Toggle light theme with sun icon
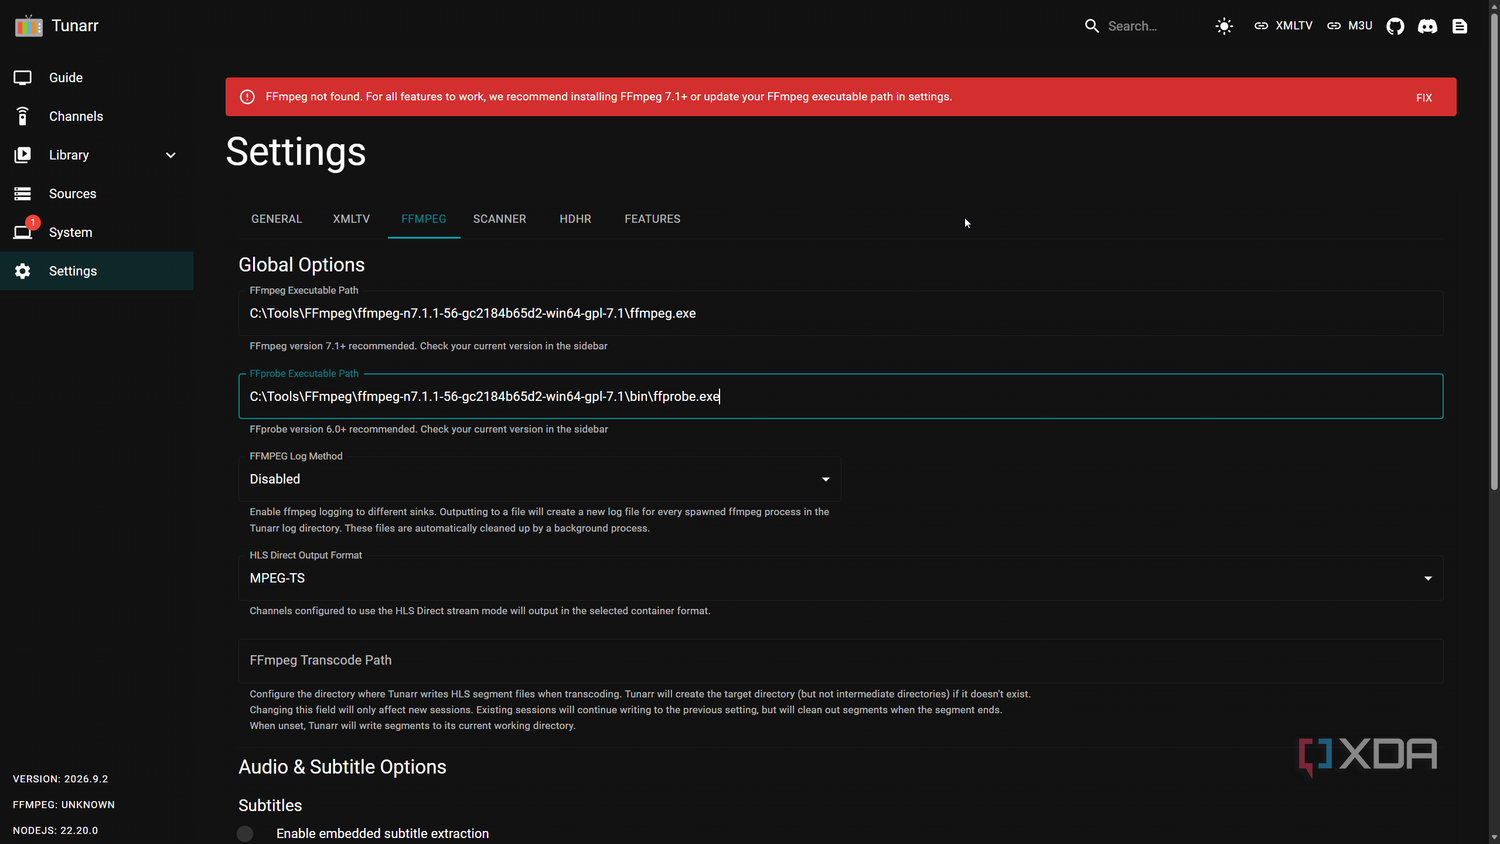 1224,26
